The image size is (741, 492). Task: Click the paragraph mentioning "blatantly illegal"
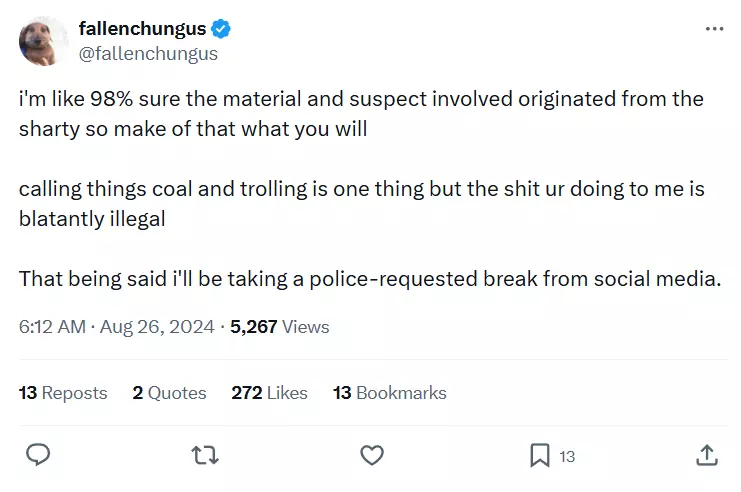pos(362,204)
